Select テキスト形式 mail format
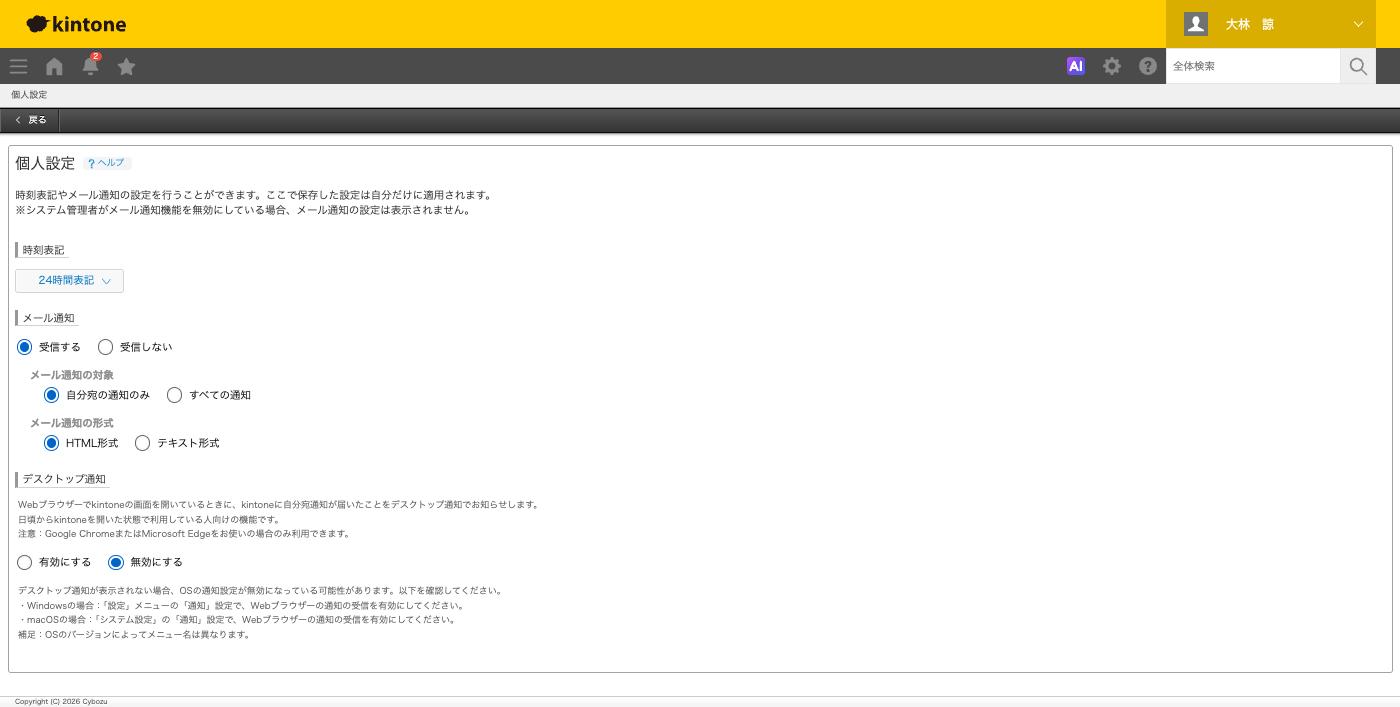Image resolution: width=1400 pixels, height=707 pixels. click(x=142, y=443)
